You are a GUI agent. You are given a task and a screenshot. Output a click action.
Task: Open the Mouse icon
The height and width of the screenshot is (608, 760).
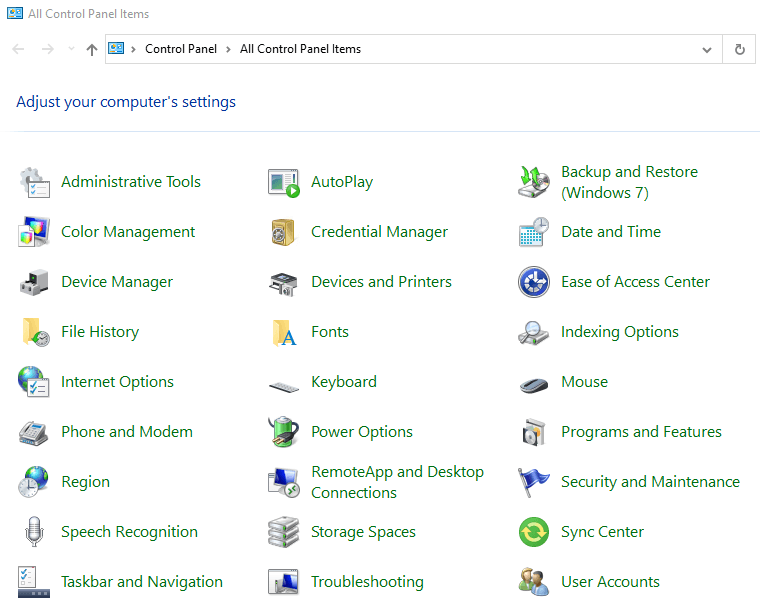534,385
